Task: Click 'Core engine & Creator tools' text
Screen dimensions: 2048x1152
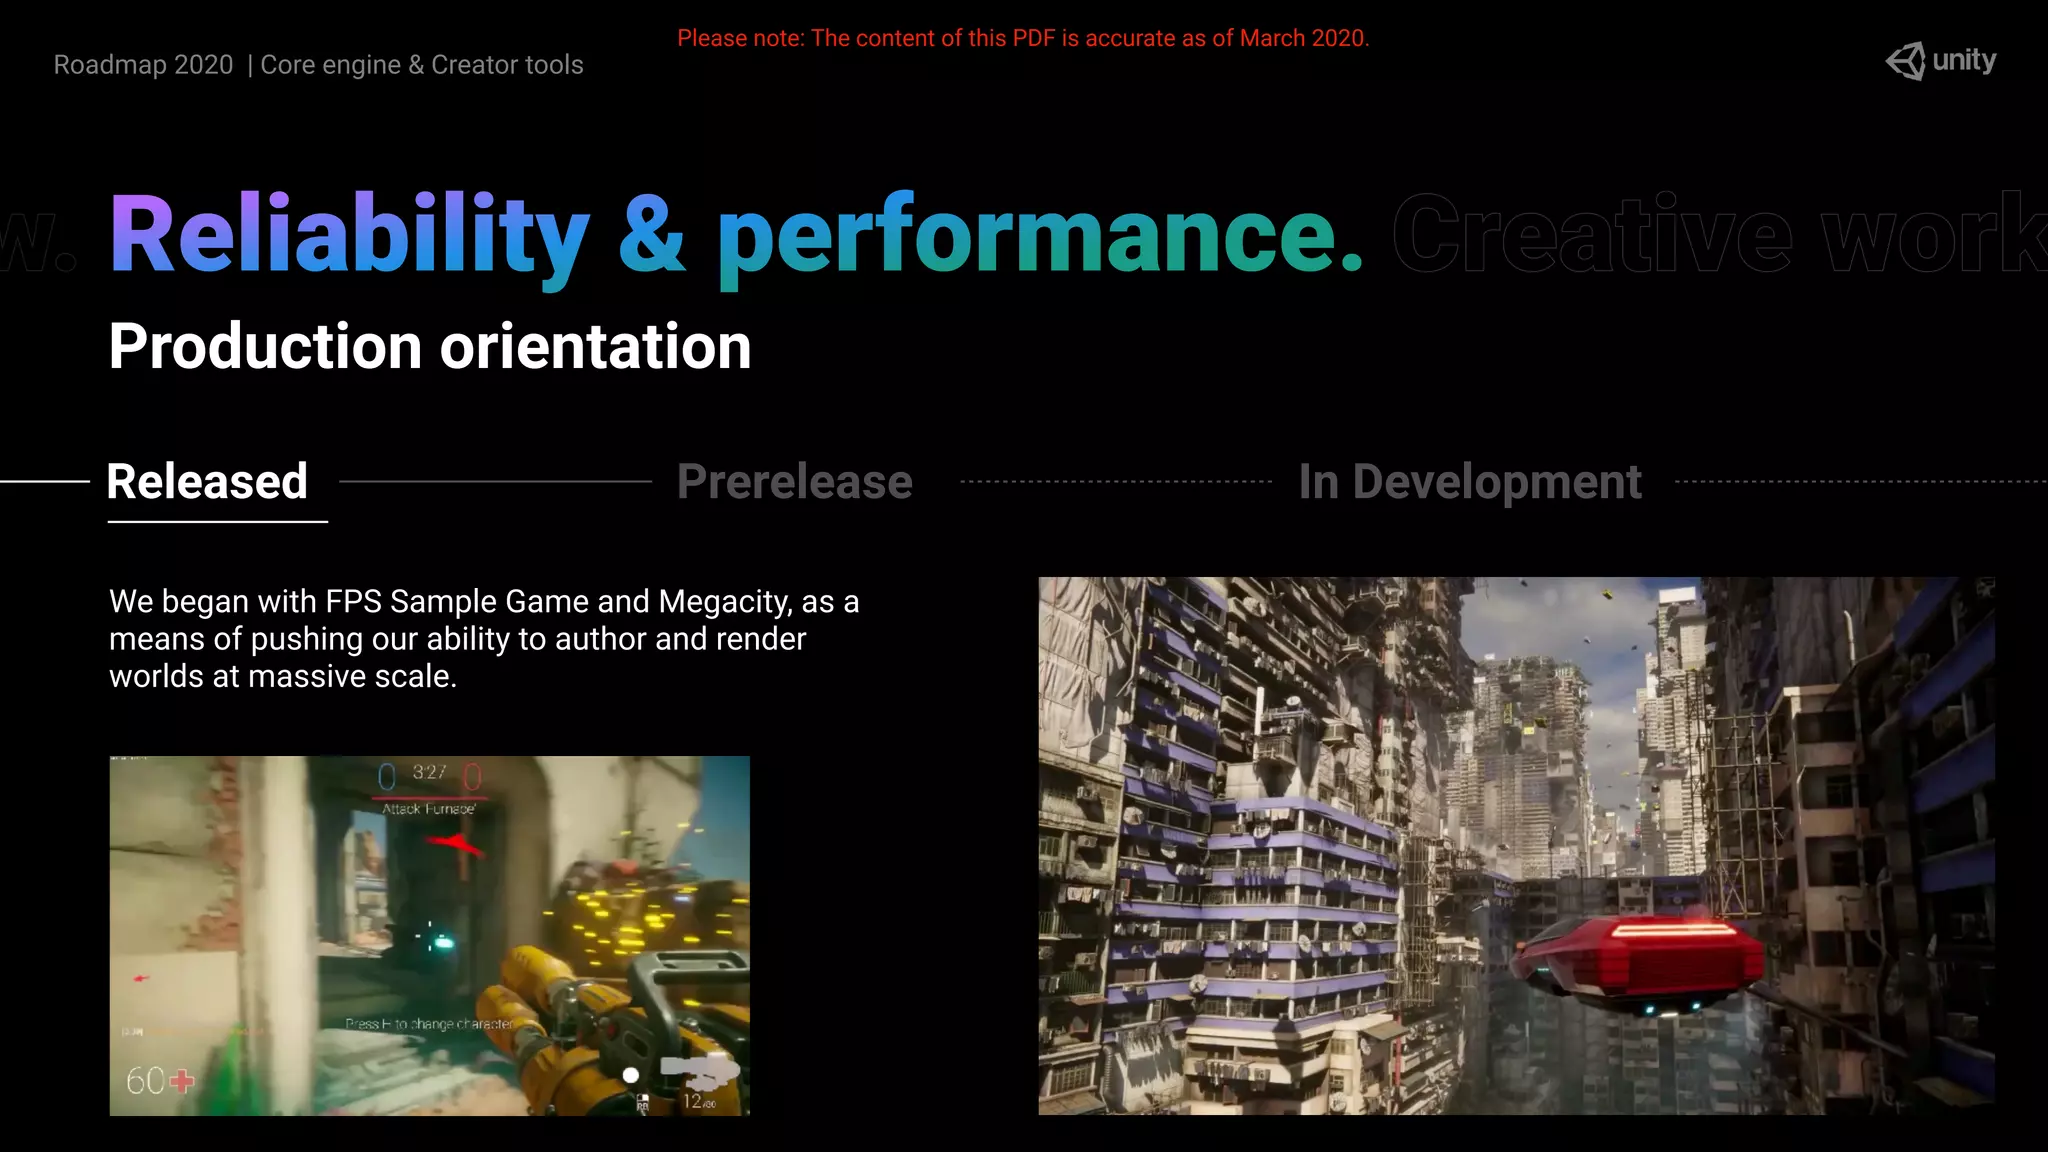Action: pyautogui.click(x=422, y=65)
